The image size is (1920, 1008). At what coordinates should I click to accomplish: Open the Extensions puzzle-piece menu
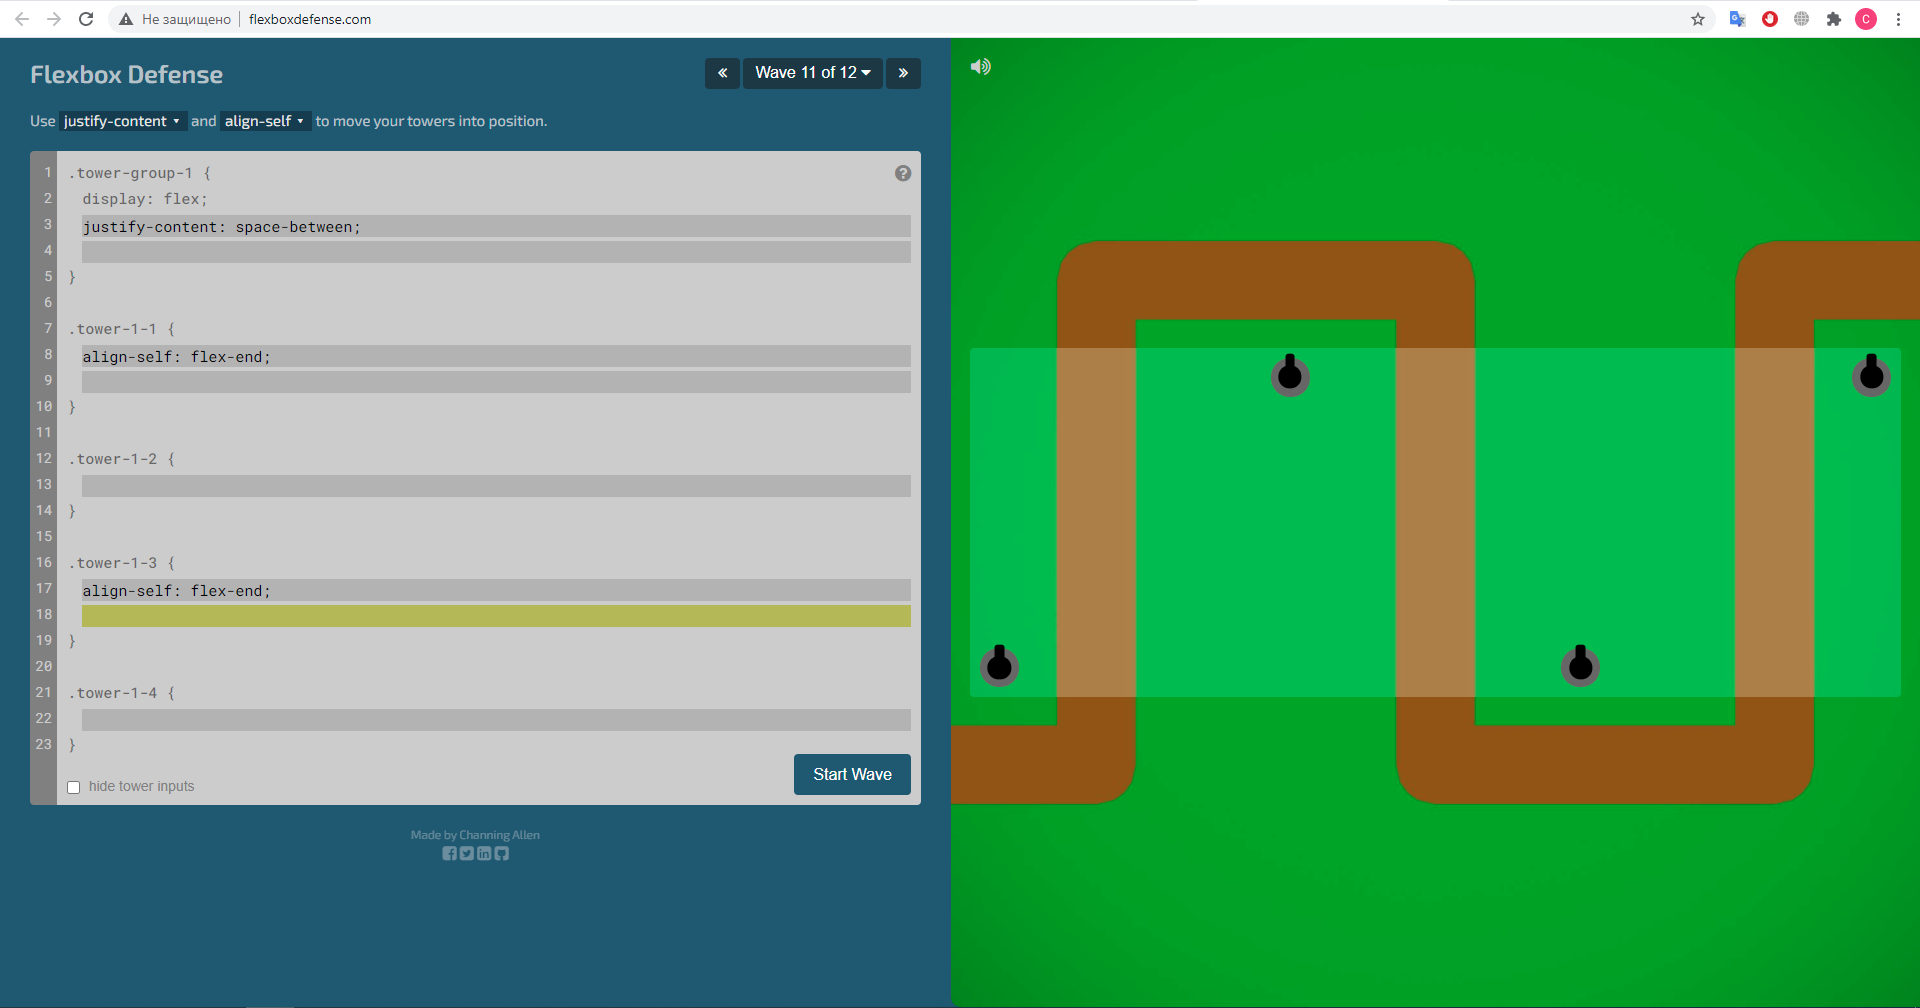1834,19
